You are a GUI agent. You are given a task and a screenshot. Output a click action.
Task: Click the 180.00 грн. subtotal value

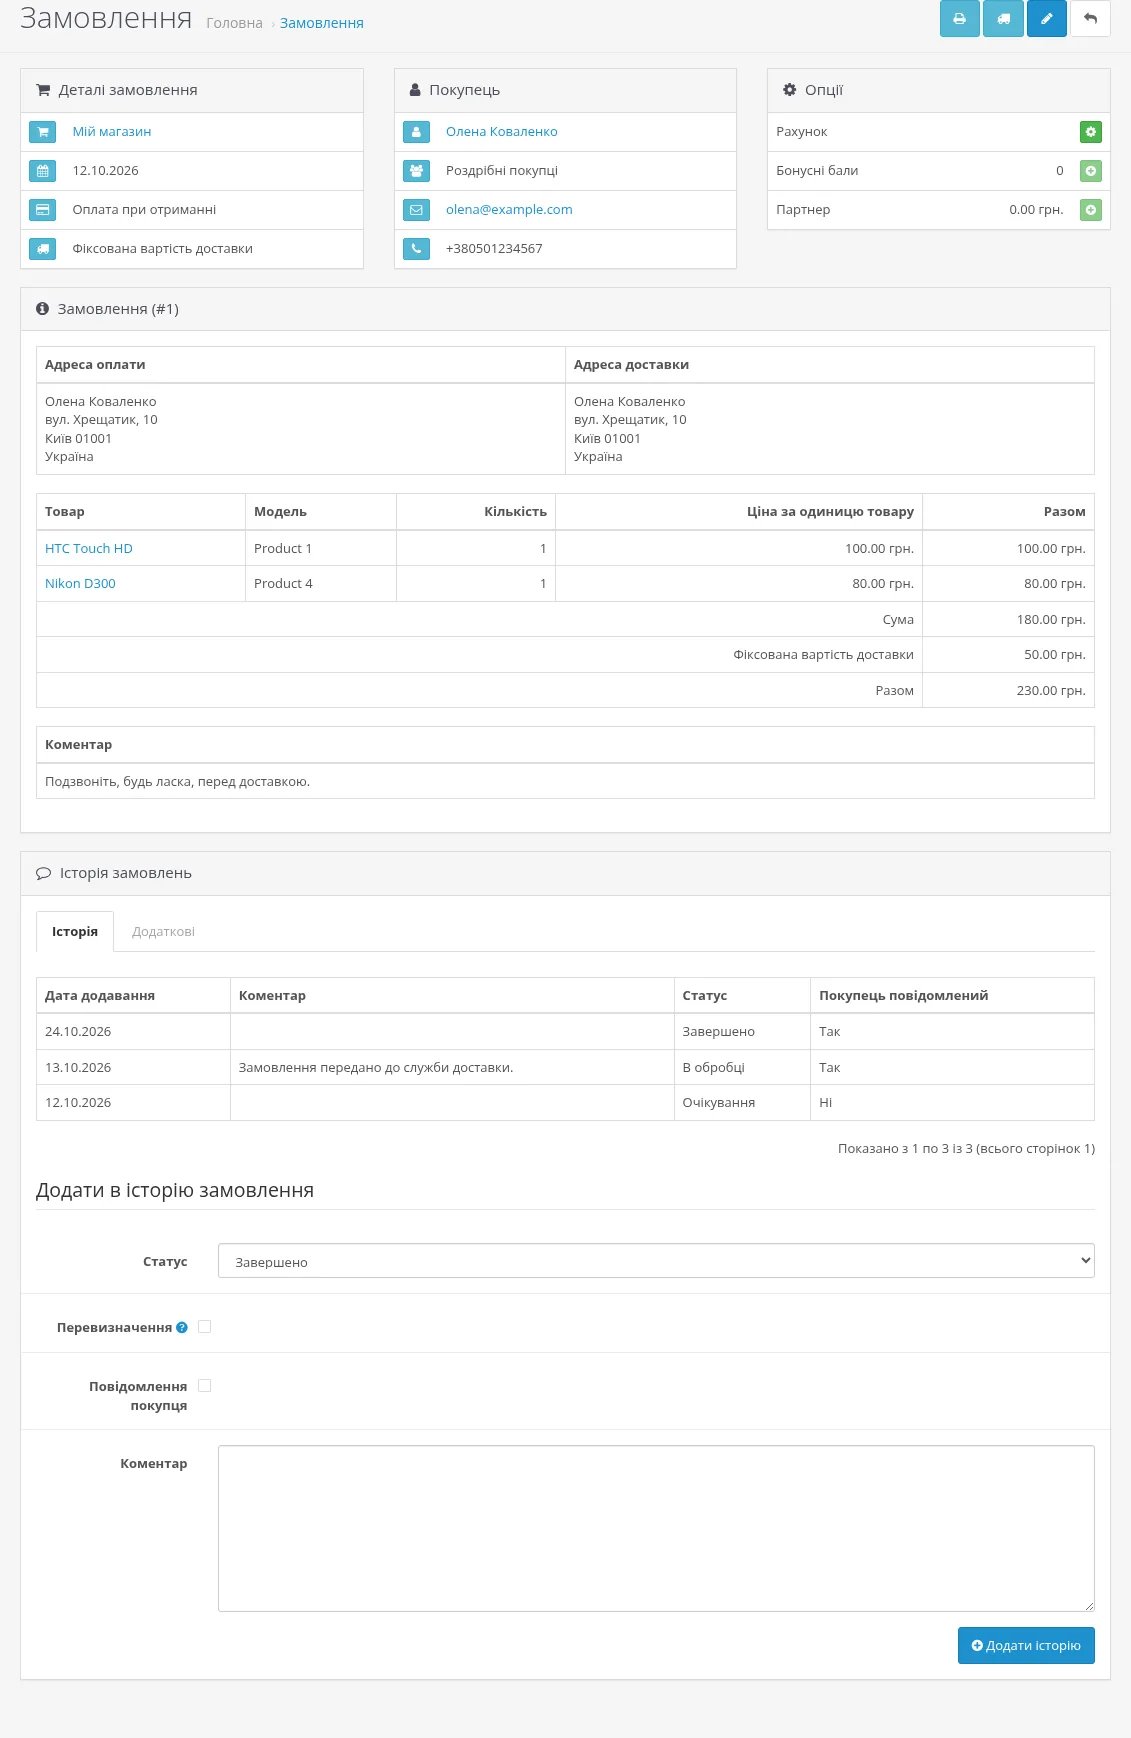point(1051,620)
